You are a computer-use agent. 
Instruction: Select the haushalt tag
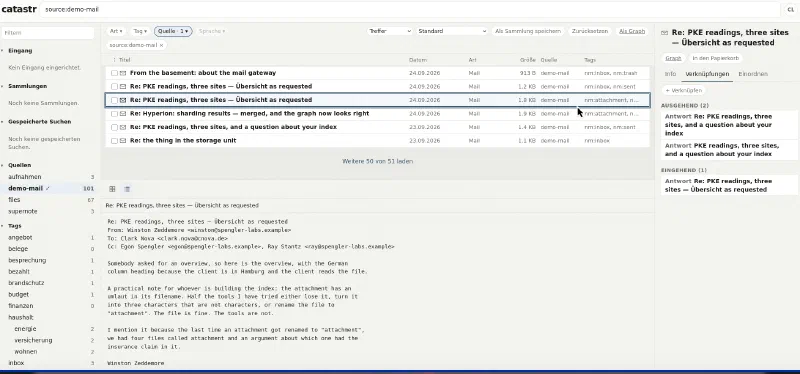[49, 317]
